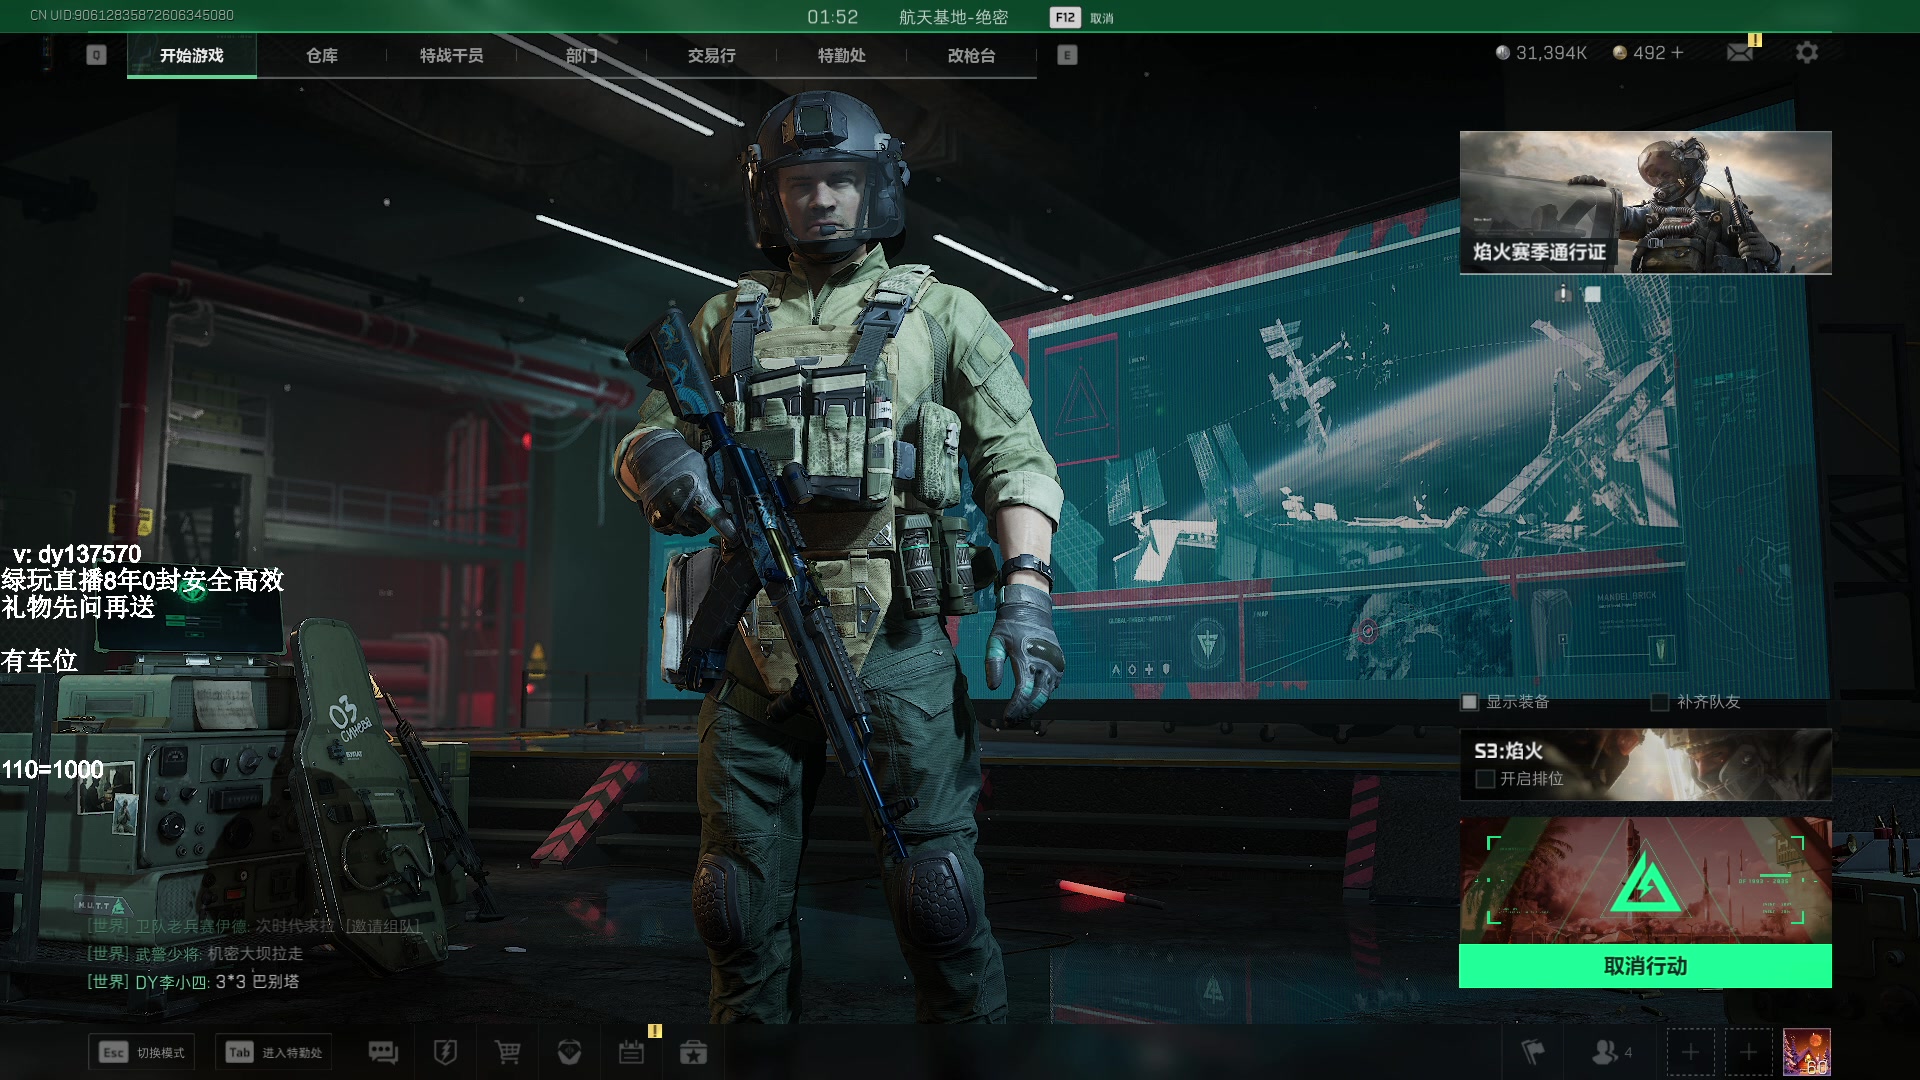Open the map selection card with triangle logo
Image resolution: width=1920 pixels, height=1080 pixels.
tap(1645, 880)
